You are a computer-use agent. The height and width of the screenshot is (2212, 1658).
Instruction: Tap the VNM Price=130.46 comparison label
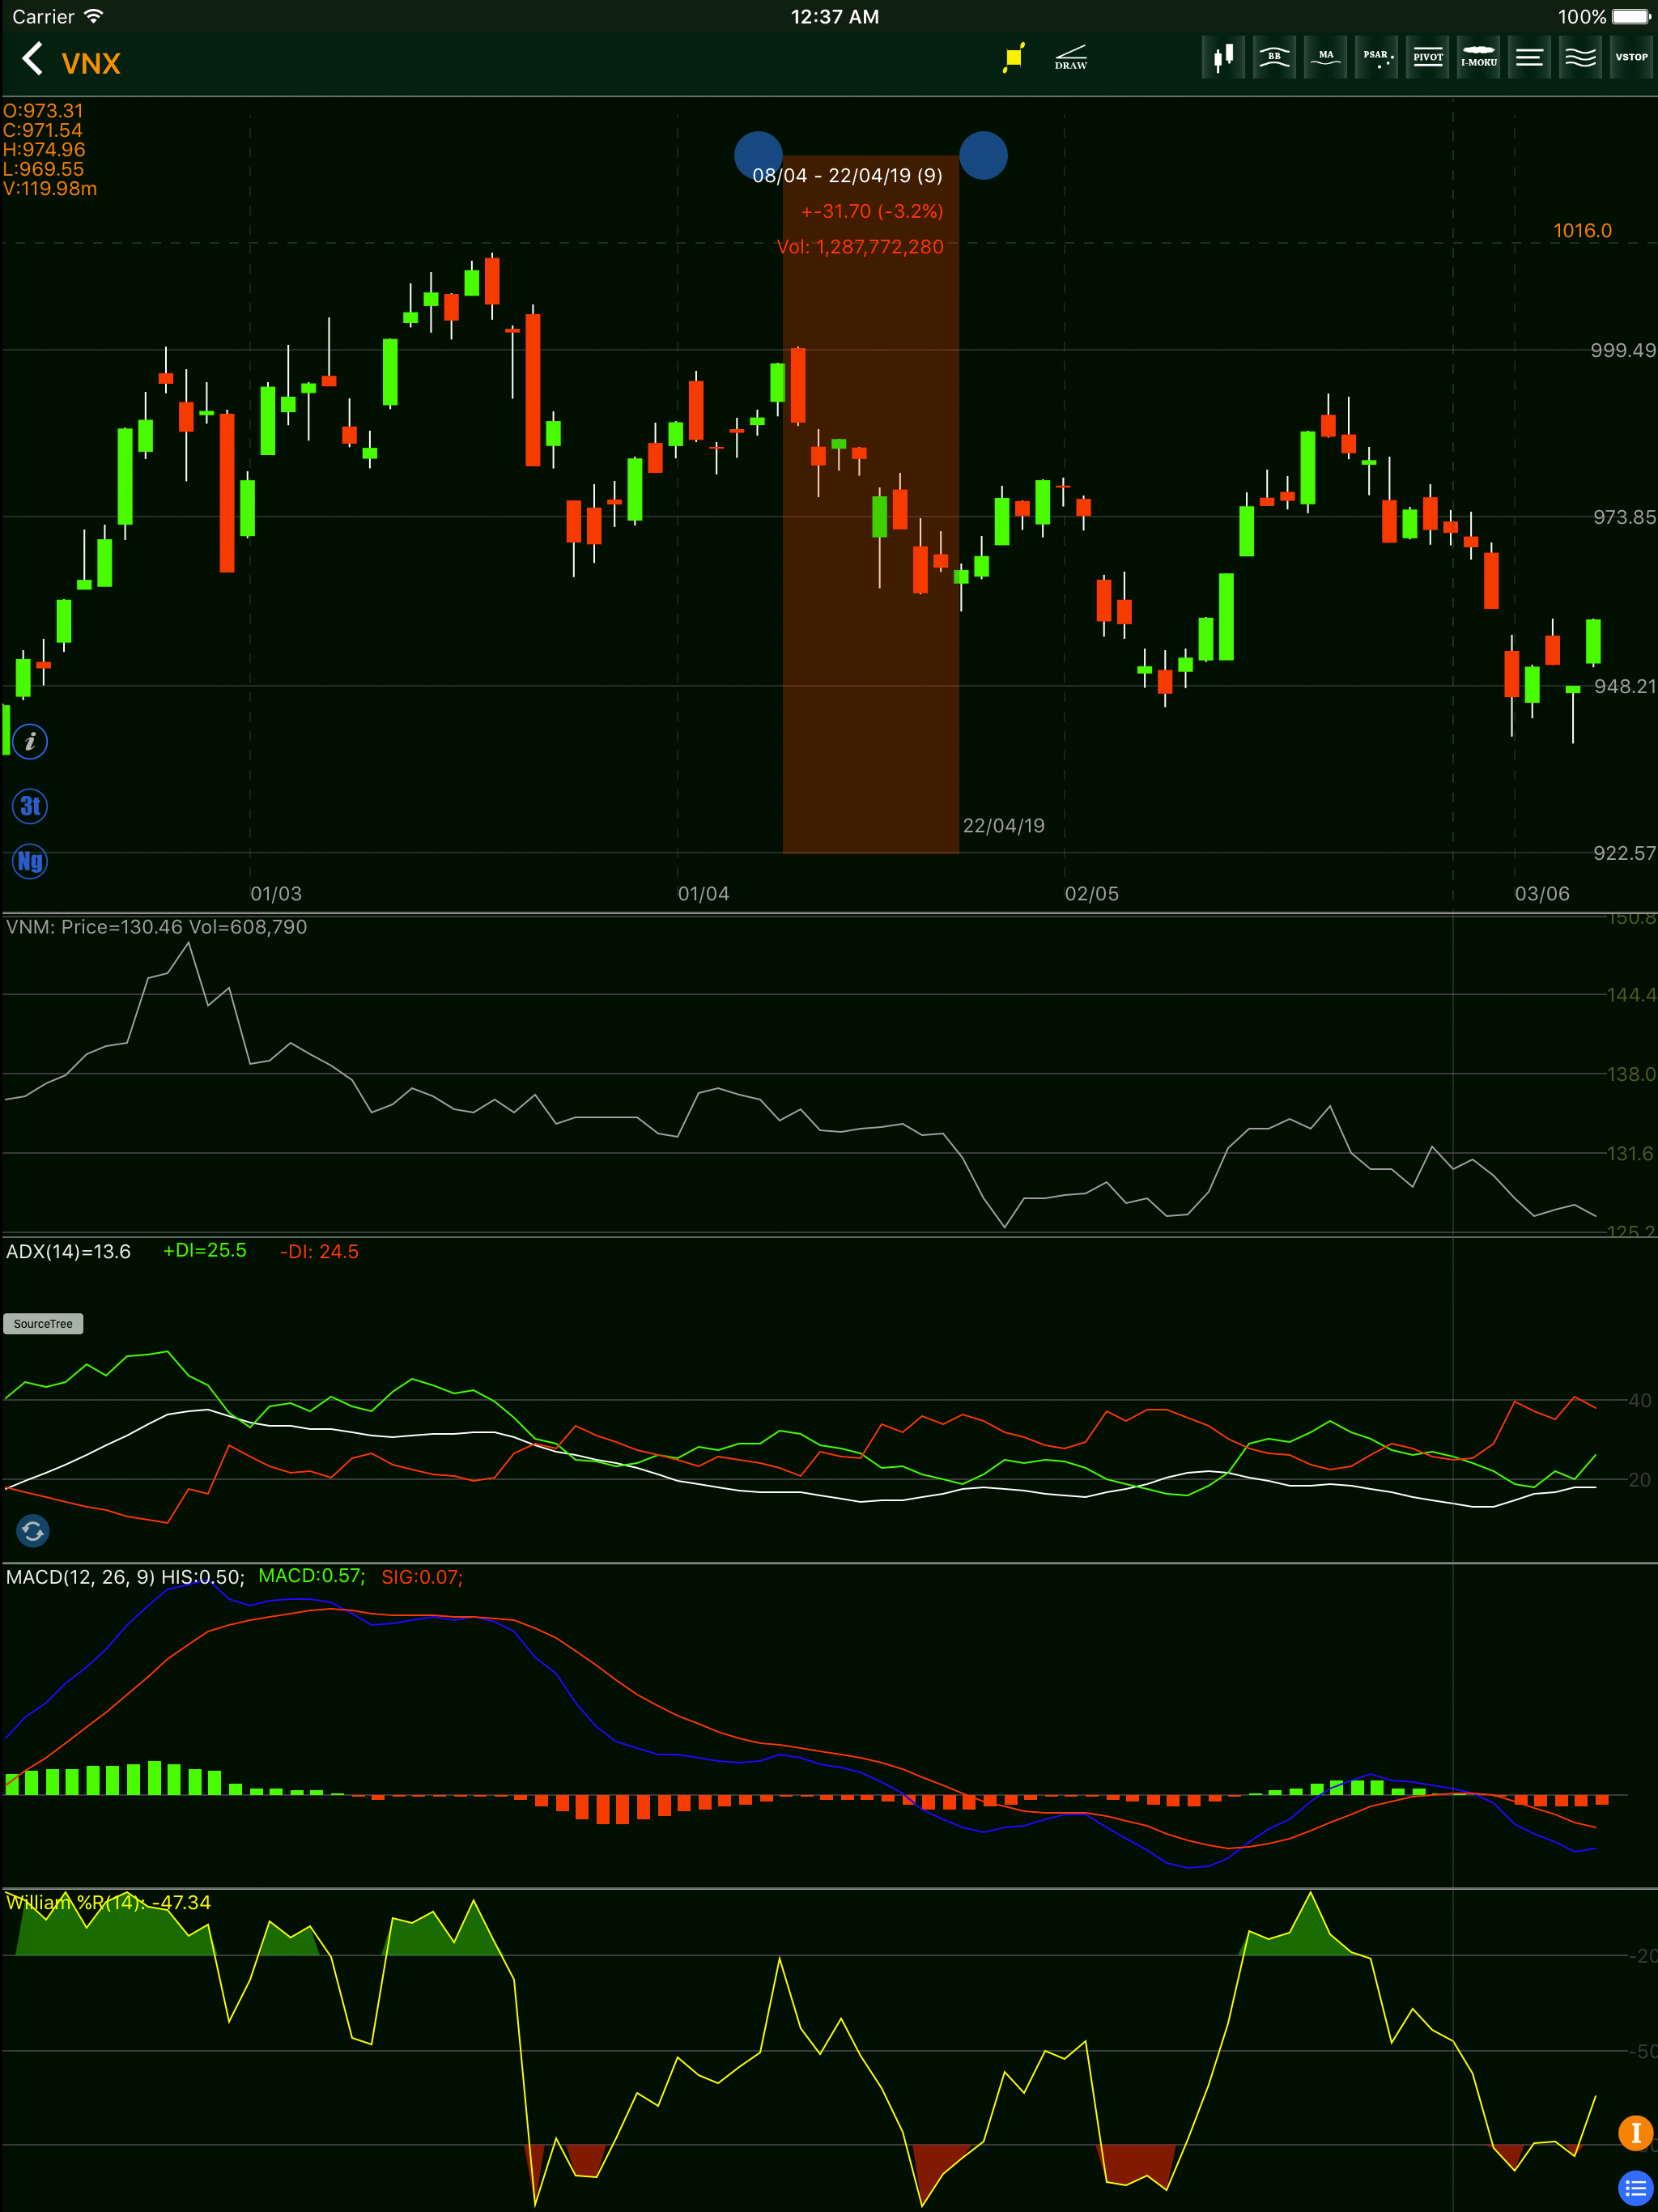pos(156,927)
